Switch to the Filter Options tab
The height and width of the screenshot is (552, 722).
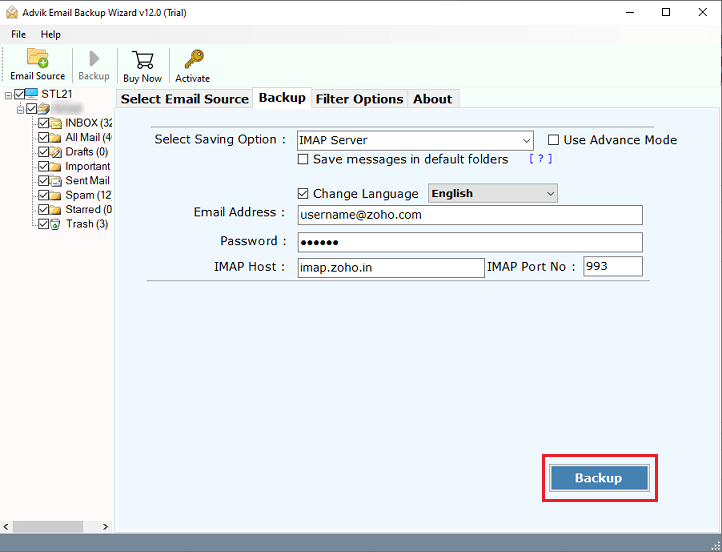359,98
